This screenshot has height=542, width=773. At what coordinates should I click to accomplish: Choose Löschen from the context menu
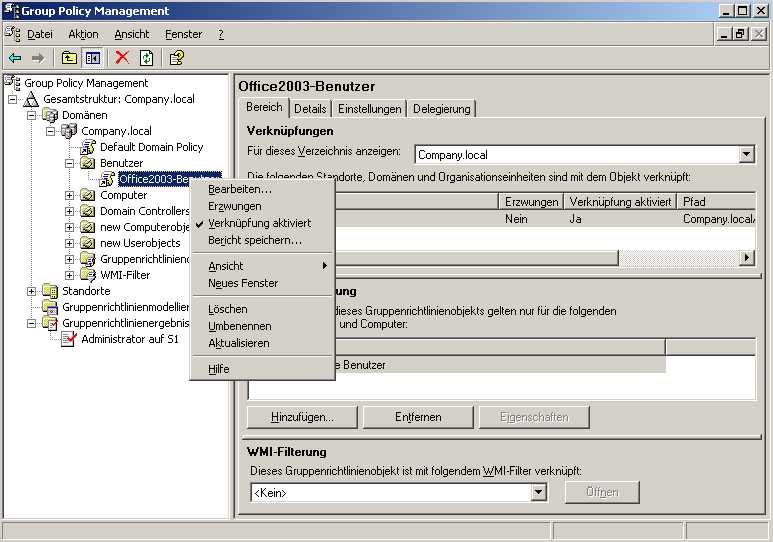(262, 309)
